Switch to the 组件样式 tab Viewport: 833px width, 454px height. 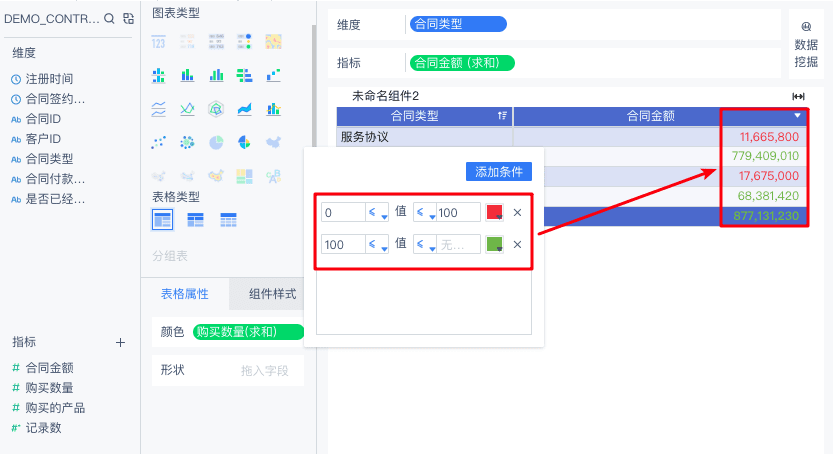click(272, 294)
